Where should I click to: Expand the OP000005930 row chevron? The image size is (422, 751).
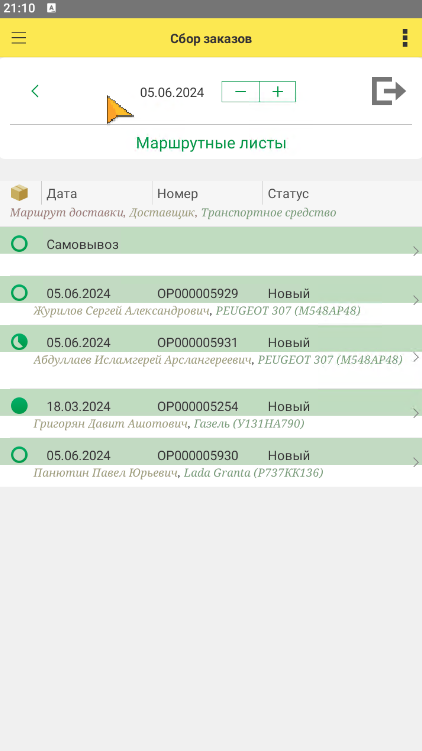coord(416,462)
